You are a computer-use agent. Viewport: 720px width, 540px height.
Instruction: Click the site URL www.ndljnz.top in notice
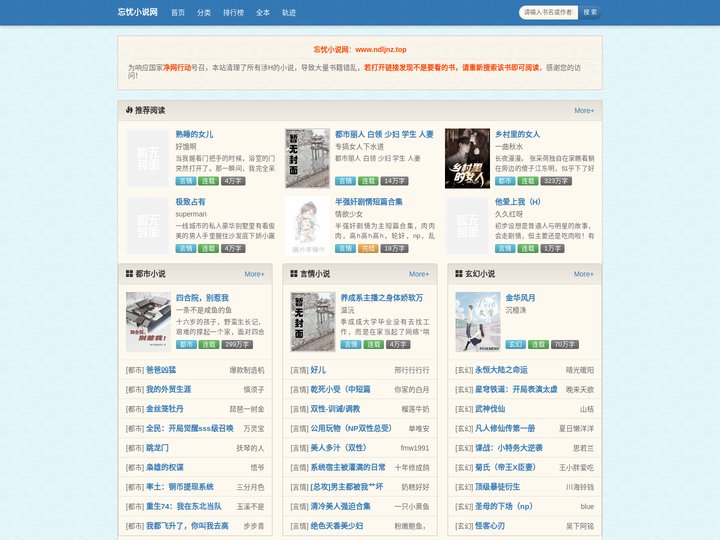coord(381,50)
